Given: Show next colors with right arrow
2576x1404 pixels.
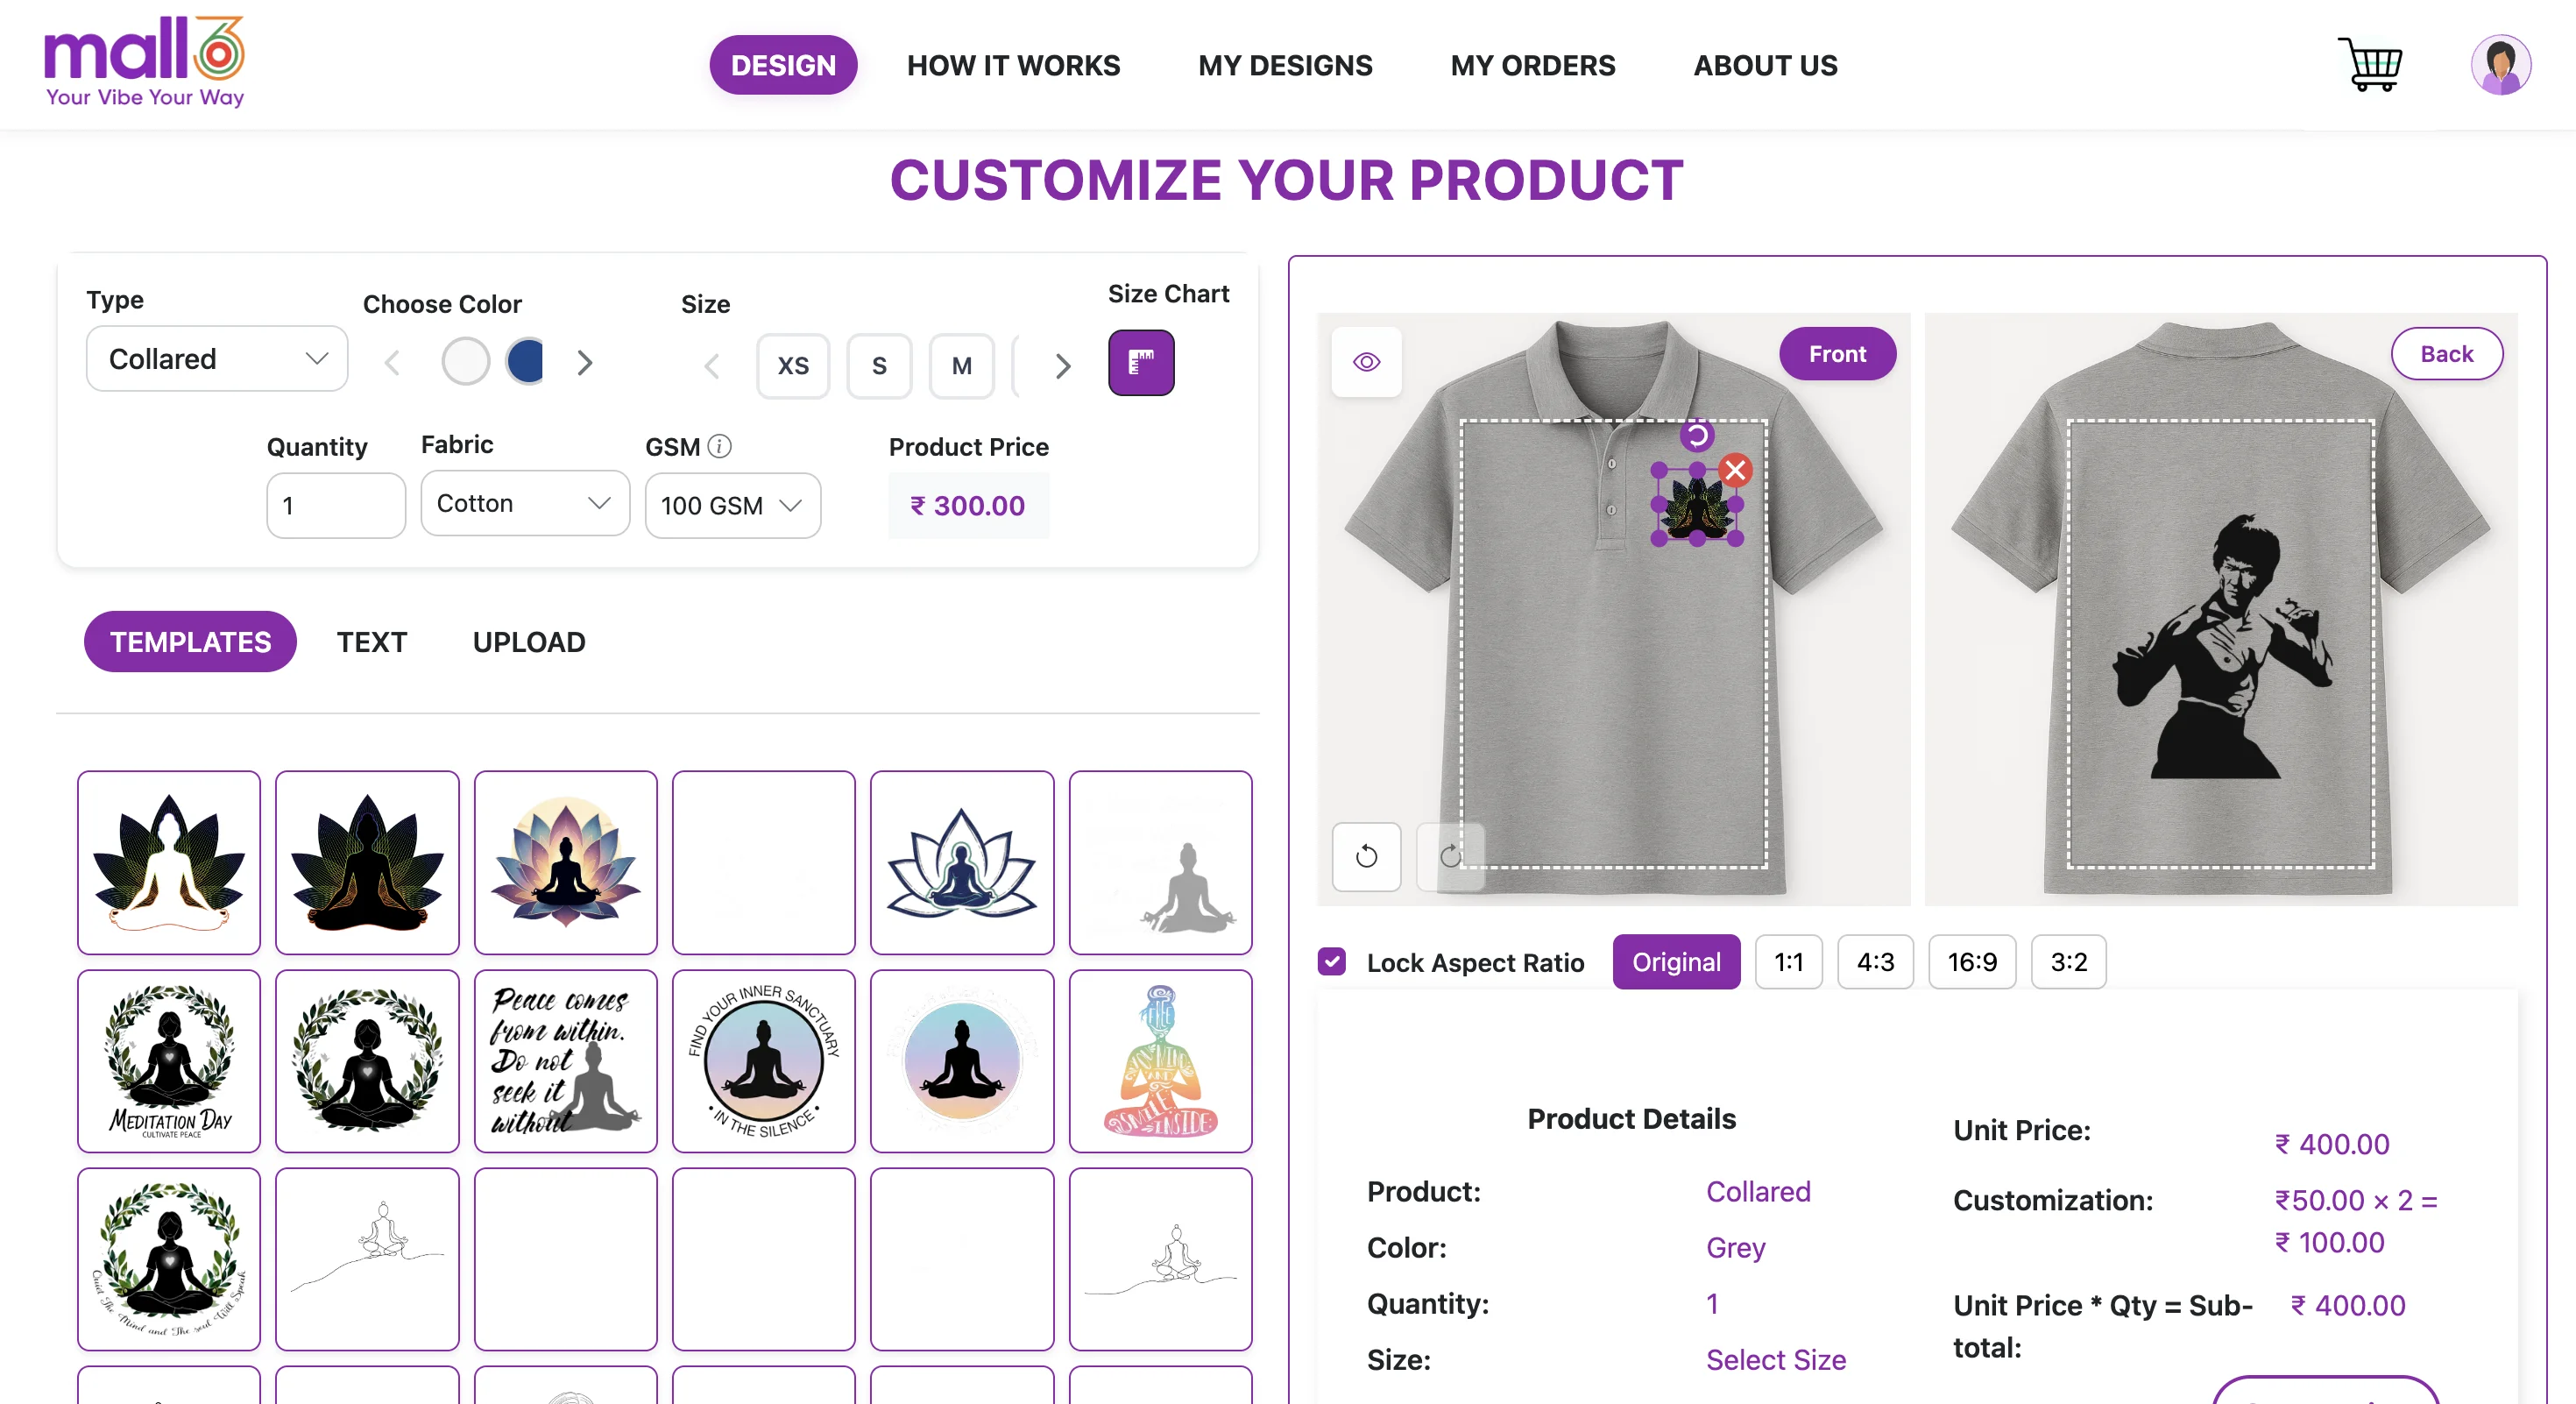Looking at the screenshot, I should point(585,363).
